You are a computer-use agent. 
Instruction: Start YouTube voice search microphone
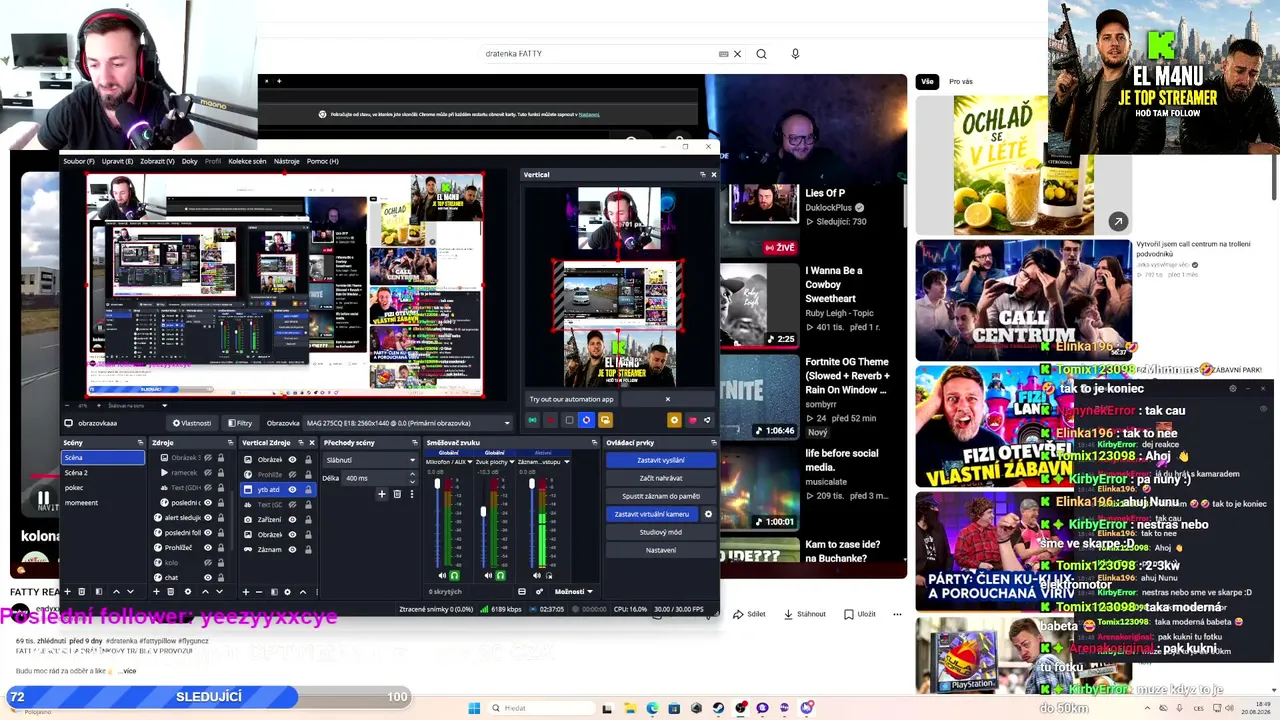click(795, 54)
